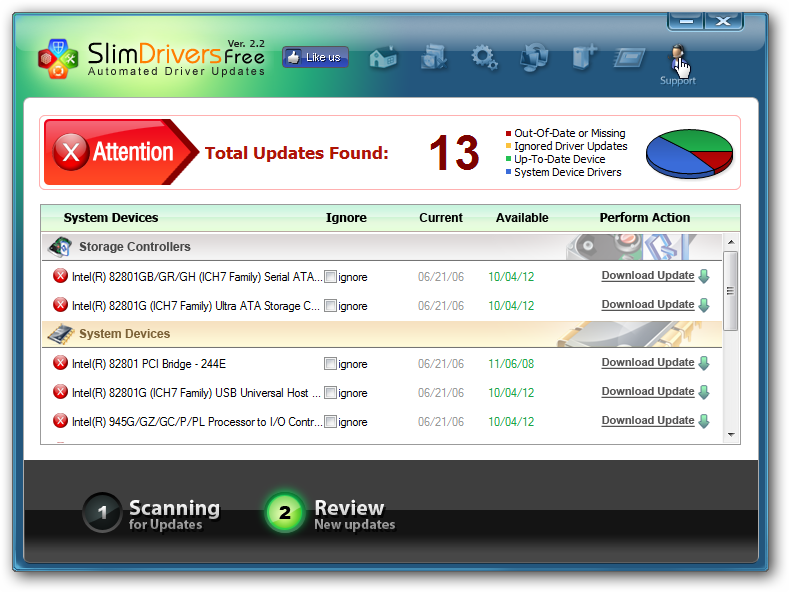Click the red X status icon for Serial ATA
The height and width of the screenshot is (592, 789).
pyautogui.click(x=60, y=276)
